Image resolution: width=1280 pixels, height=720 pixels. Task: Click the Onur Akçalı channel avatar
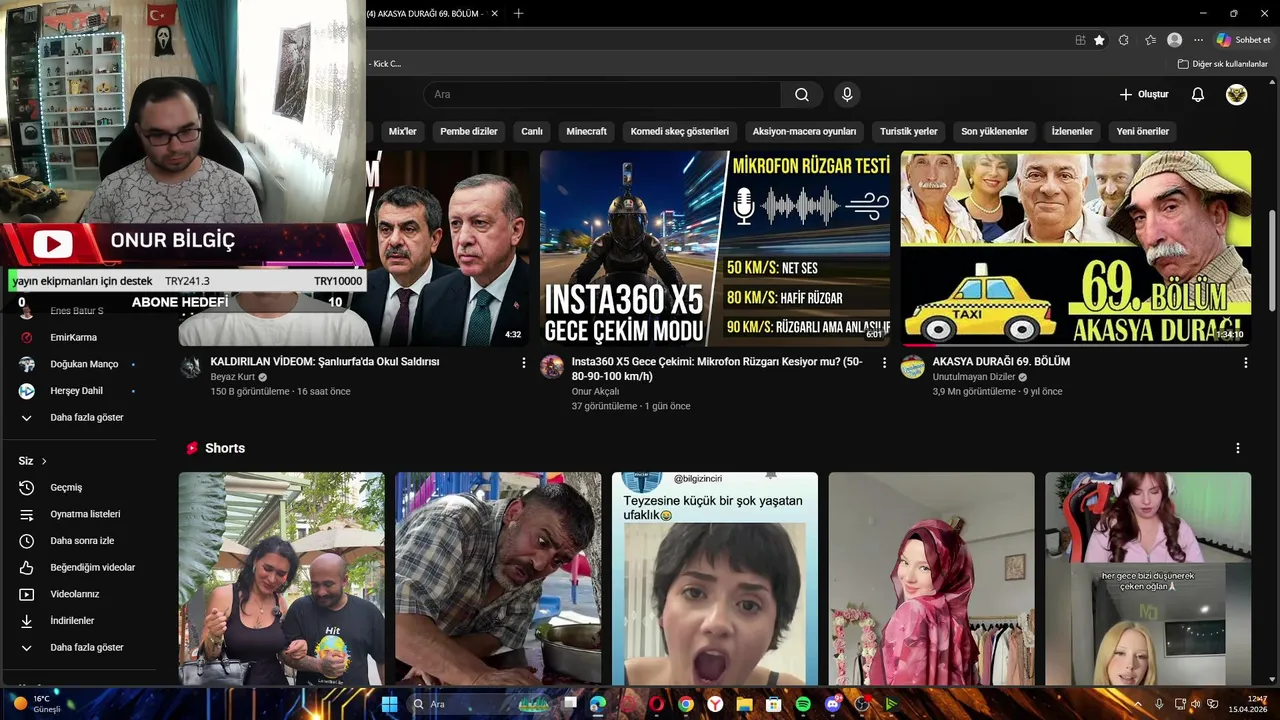pyautogui.click(x=552, y=367)
